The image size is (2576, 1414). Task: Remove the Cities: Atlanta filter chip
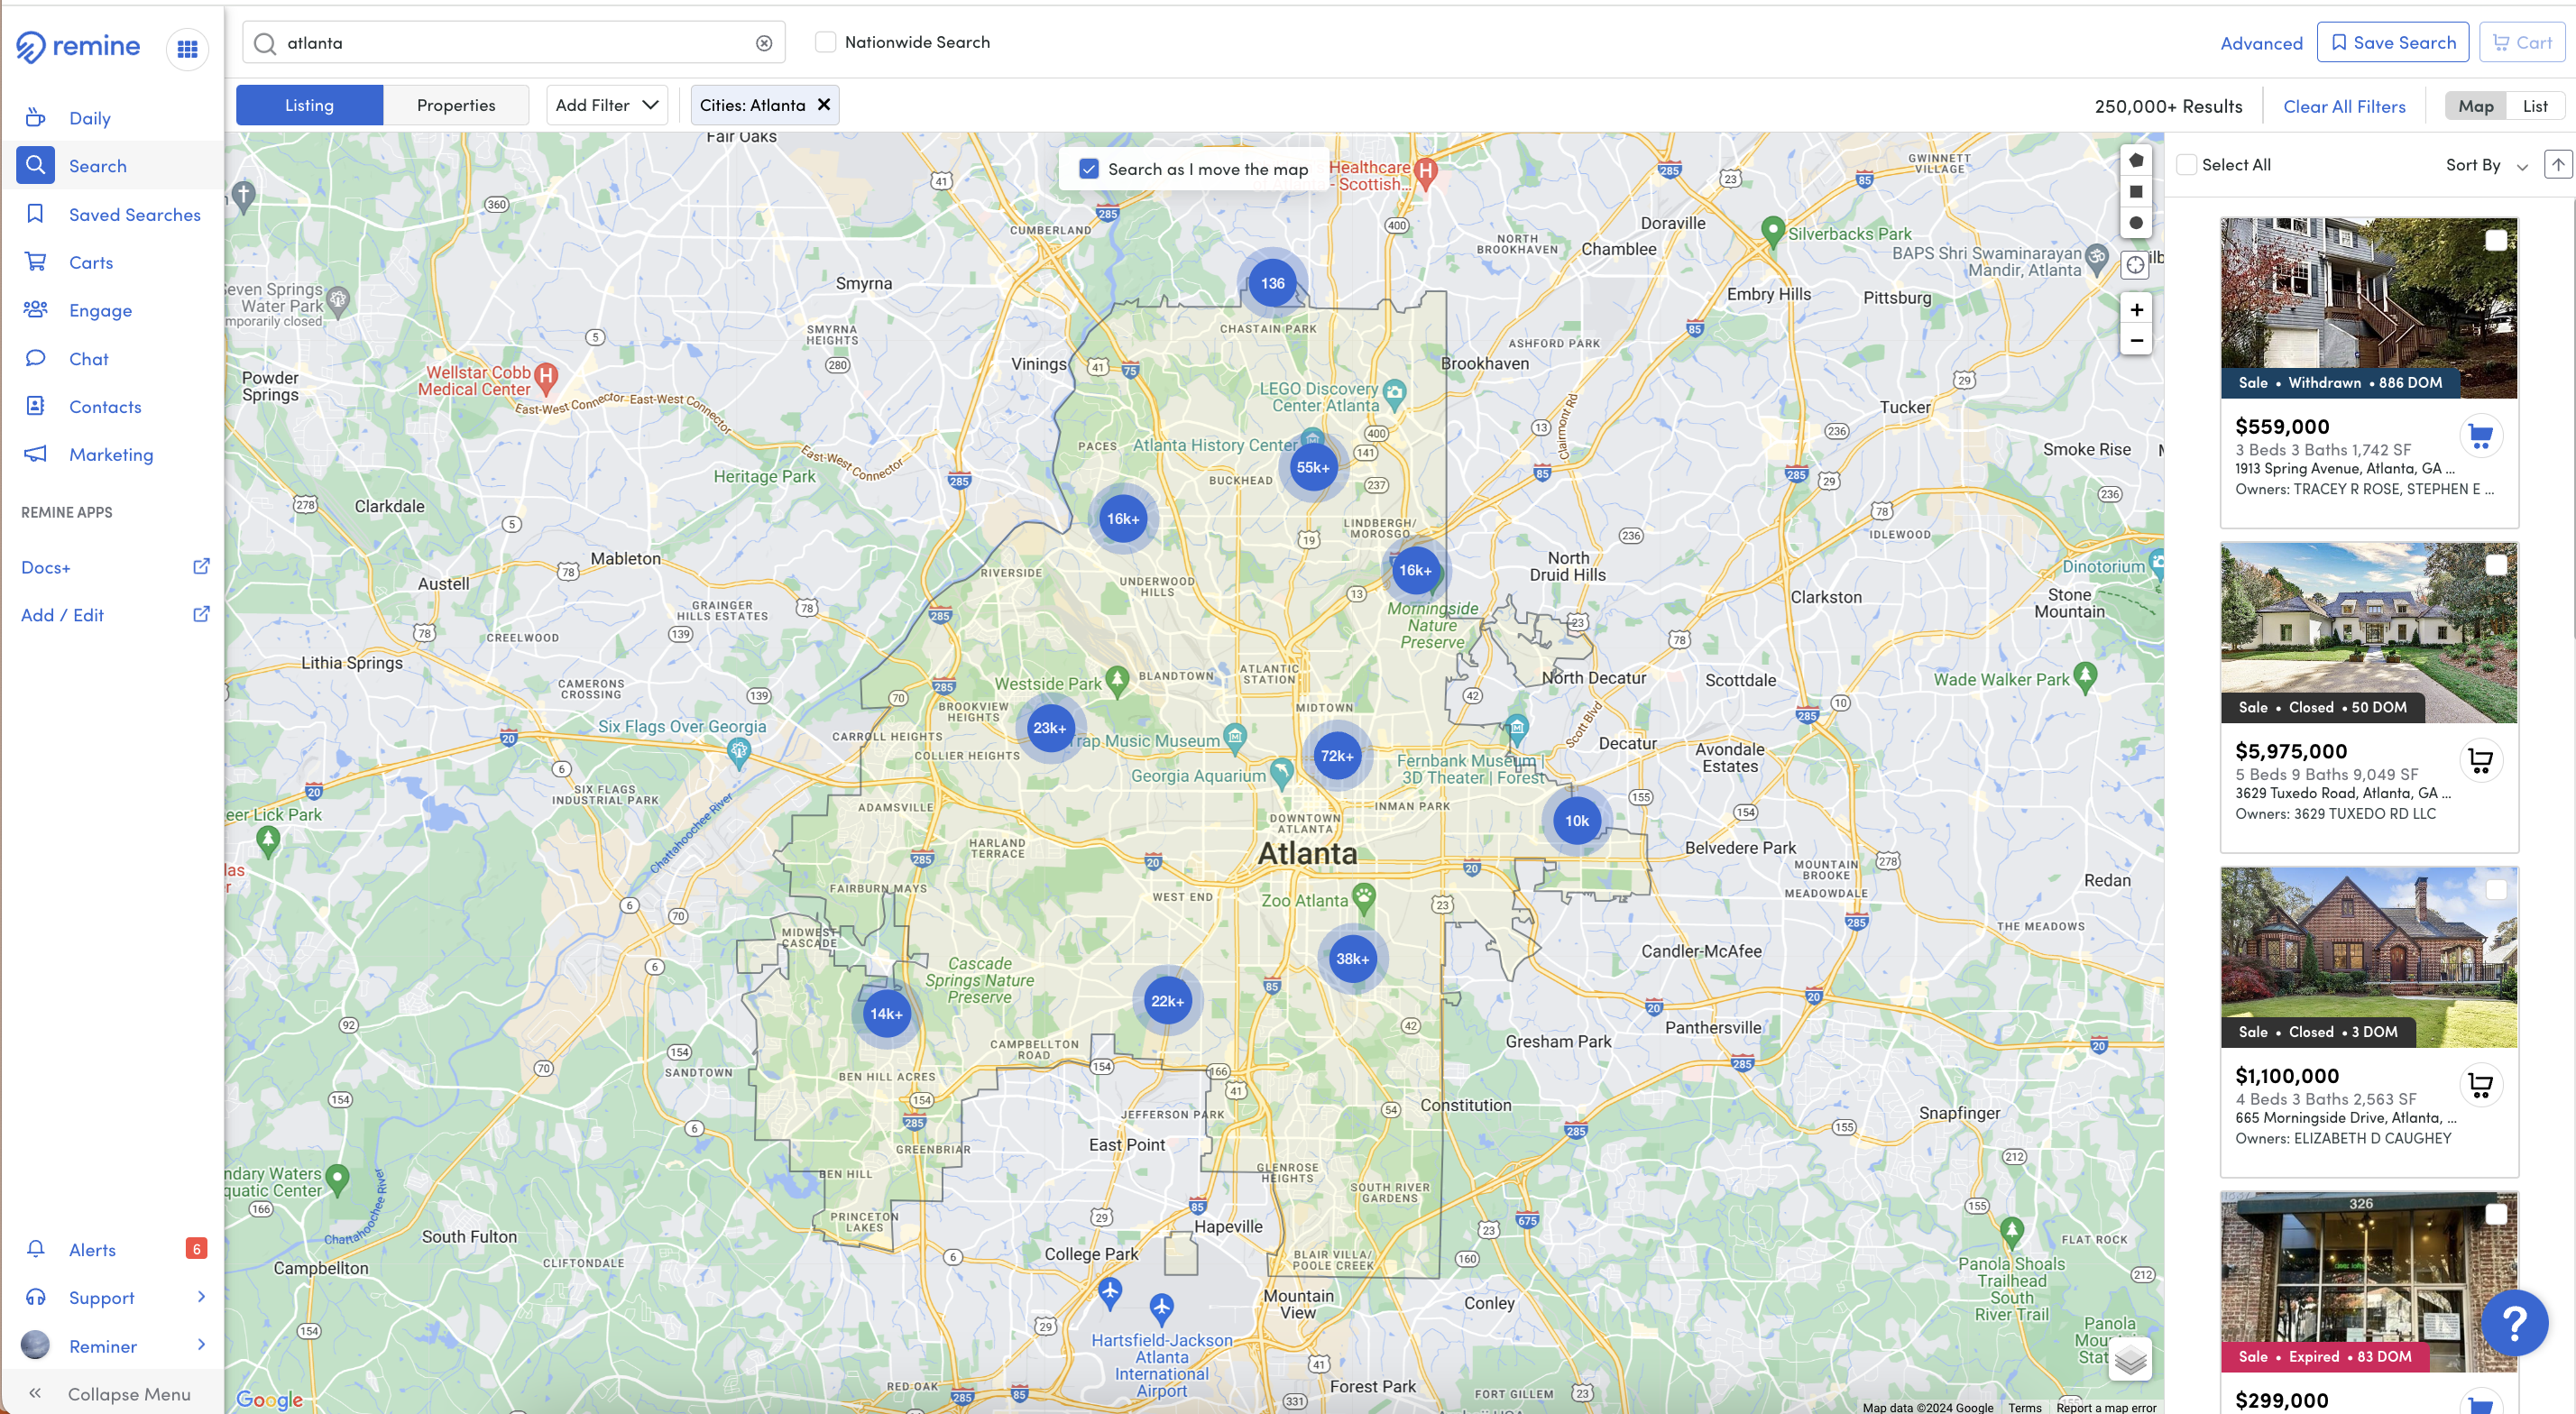(824, 105)
